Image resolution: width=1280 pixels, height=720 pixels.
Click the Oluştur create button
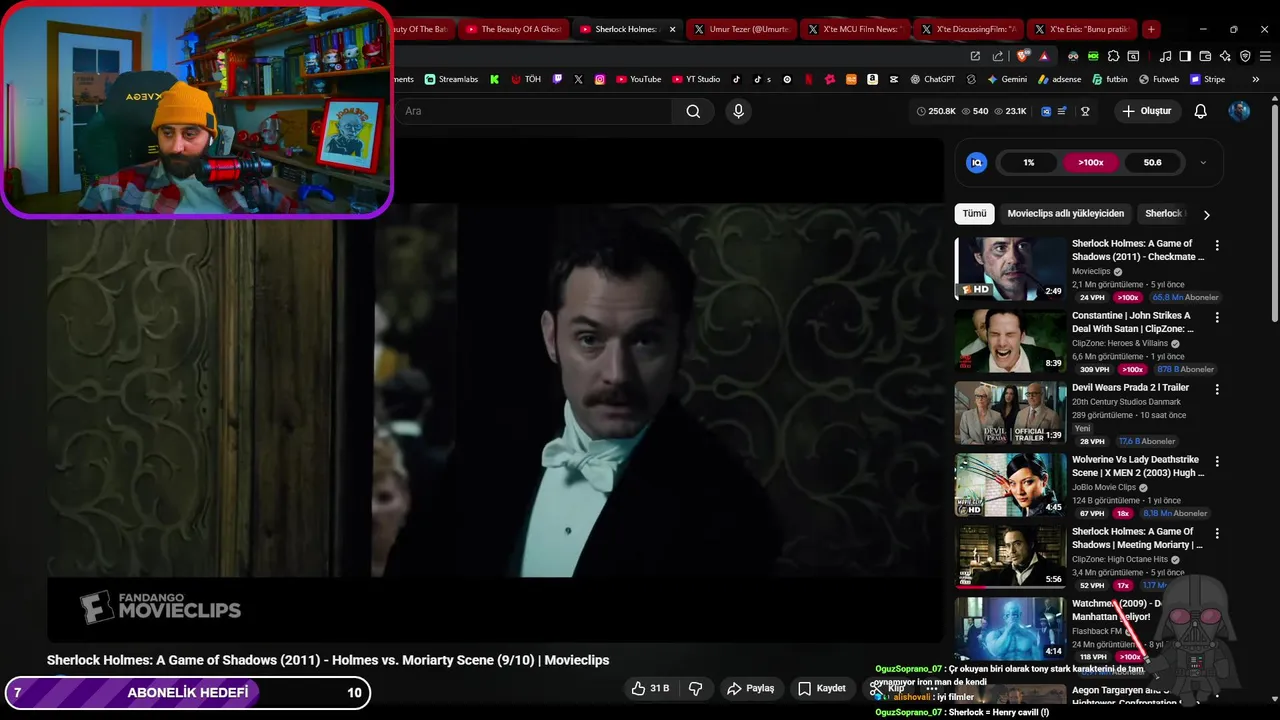(x=1146, y=111)
